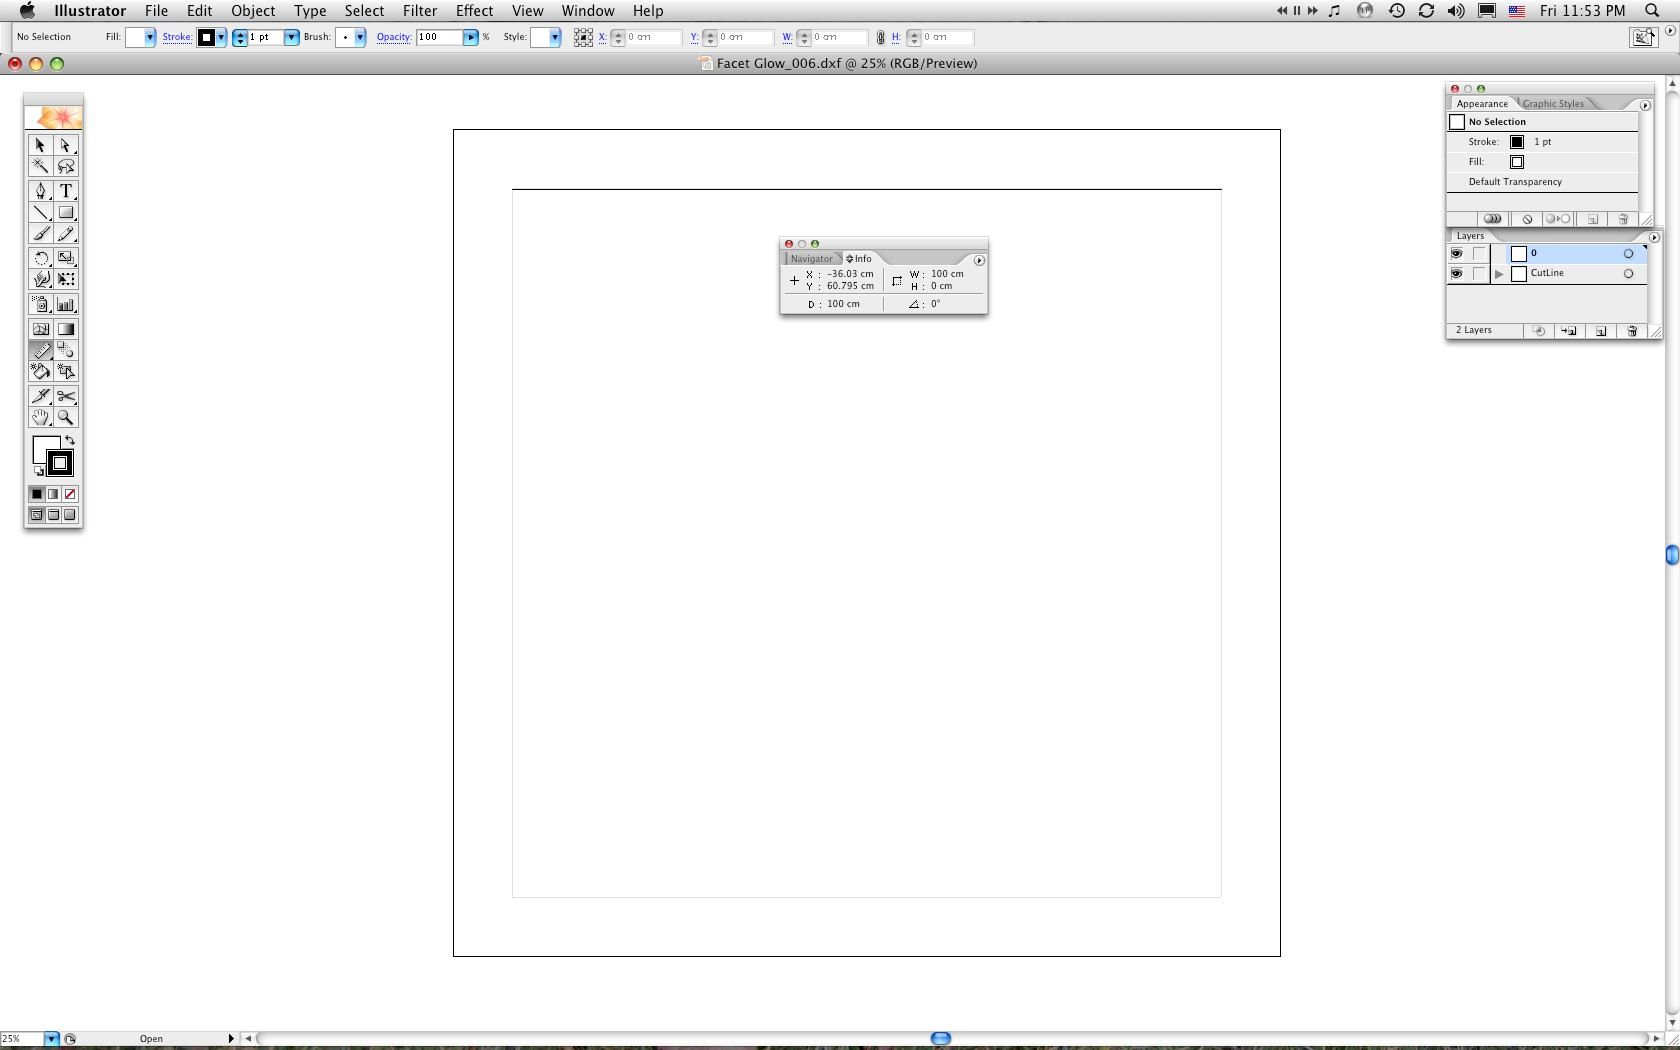Select the Selection (black arrow) tool
The width and height of the screenshot is (1680, 1050).
(40, 146)
